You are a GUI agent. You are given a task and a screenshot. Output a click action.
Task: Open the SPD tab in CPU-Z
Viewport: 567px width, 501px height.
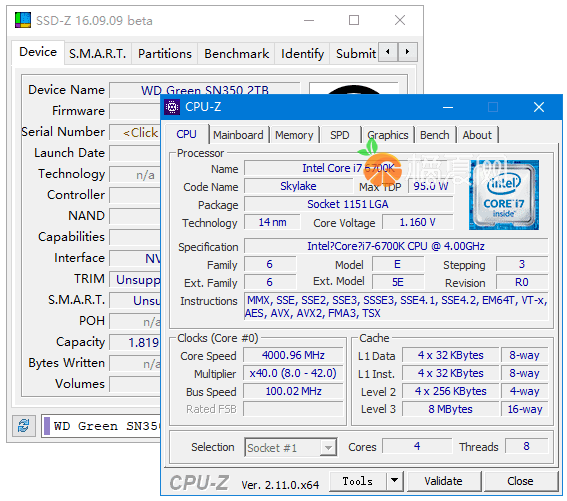[340, 135]
